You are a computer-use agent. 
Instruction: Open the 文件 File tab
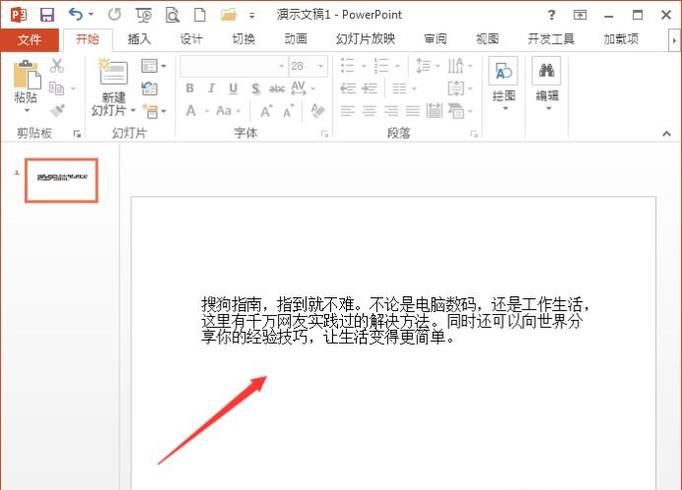point(30,40)
